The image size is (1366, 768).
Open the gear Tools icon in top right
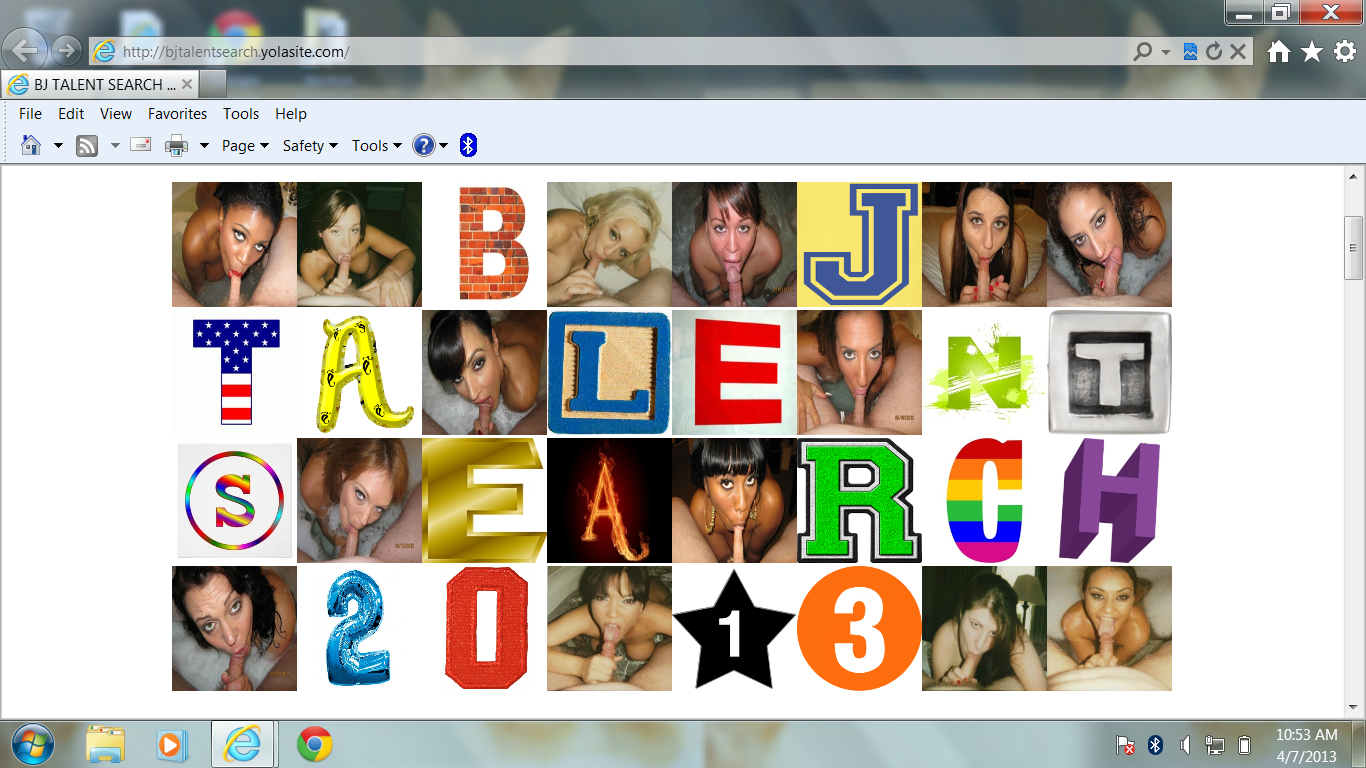pyautogui.click(x=1345, y=52)
